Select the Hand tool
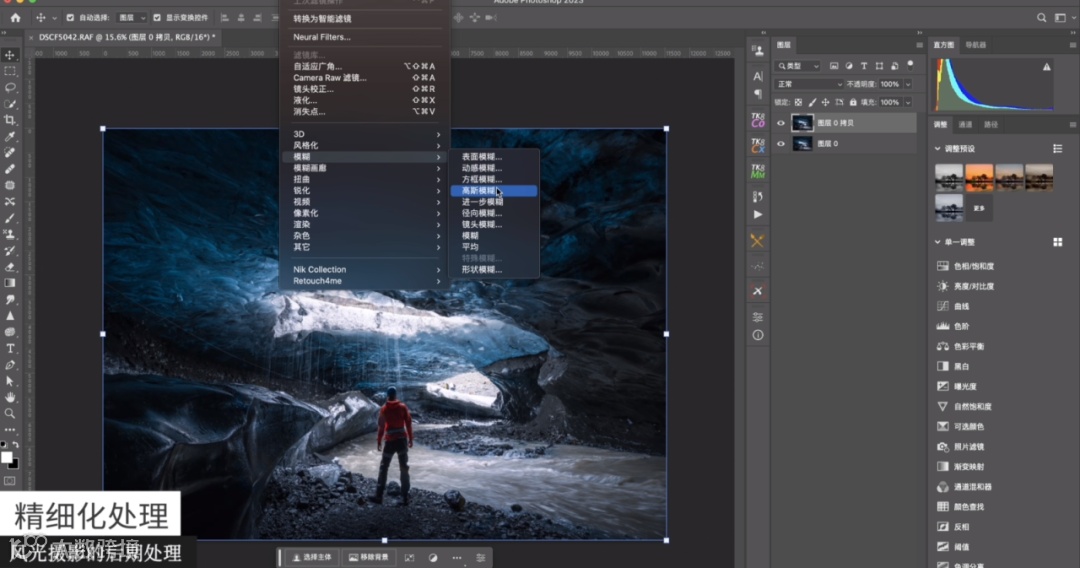Image resolution: width=1080 pixels, height=568 pixels. (x=10, y=397)
